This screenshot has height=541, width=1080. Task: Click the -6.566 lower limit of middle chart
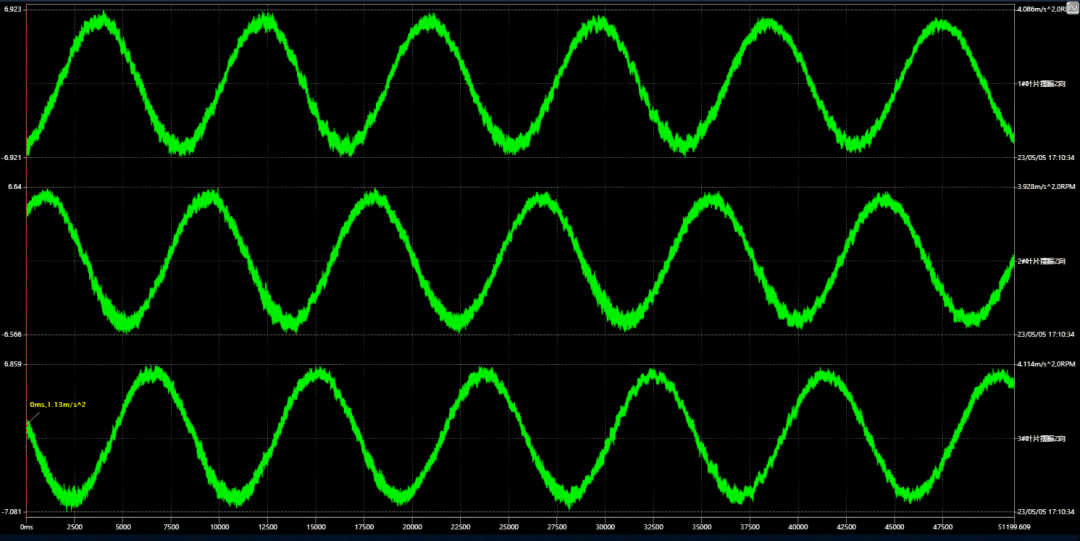pos(13,334)
